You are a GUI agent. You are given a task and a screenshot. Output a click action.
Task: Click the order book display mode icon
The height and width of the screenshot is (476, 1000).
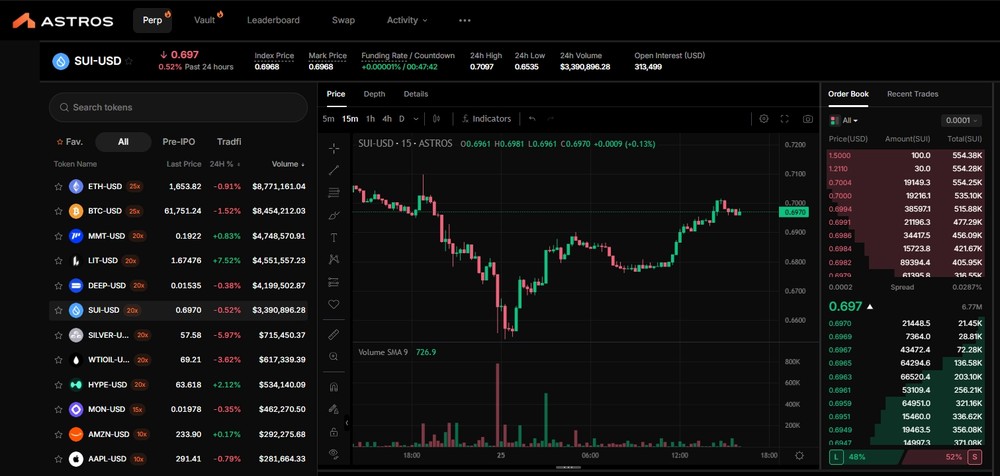pyautogui.click(x=834, y=121)
